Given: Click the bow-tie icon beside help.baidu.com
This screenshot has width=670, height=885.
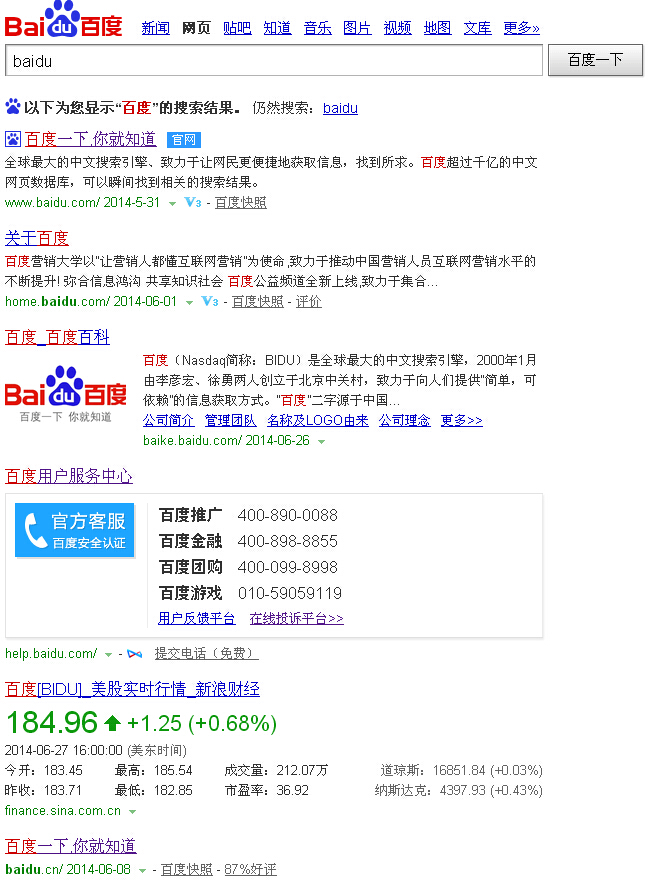Looking at the screenshot, I should (134, 654).
